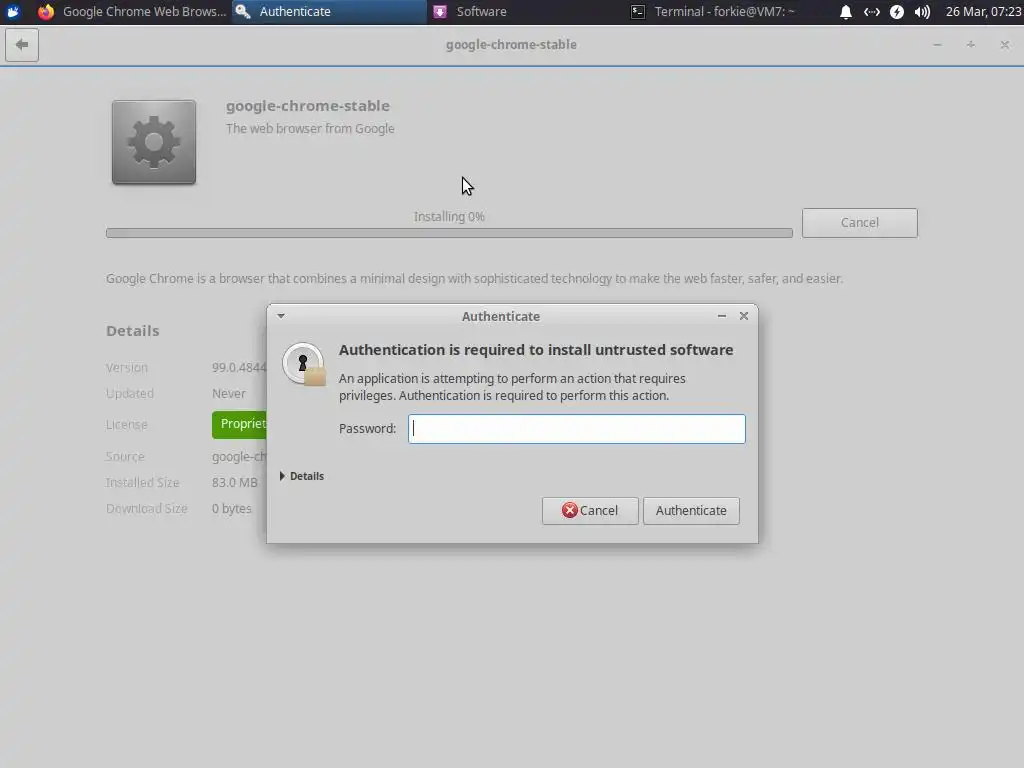Viewport: 1024px width, 768px height.
Task: Click the Firefox icon in the taskbar
Action: (46, 12)
